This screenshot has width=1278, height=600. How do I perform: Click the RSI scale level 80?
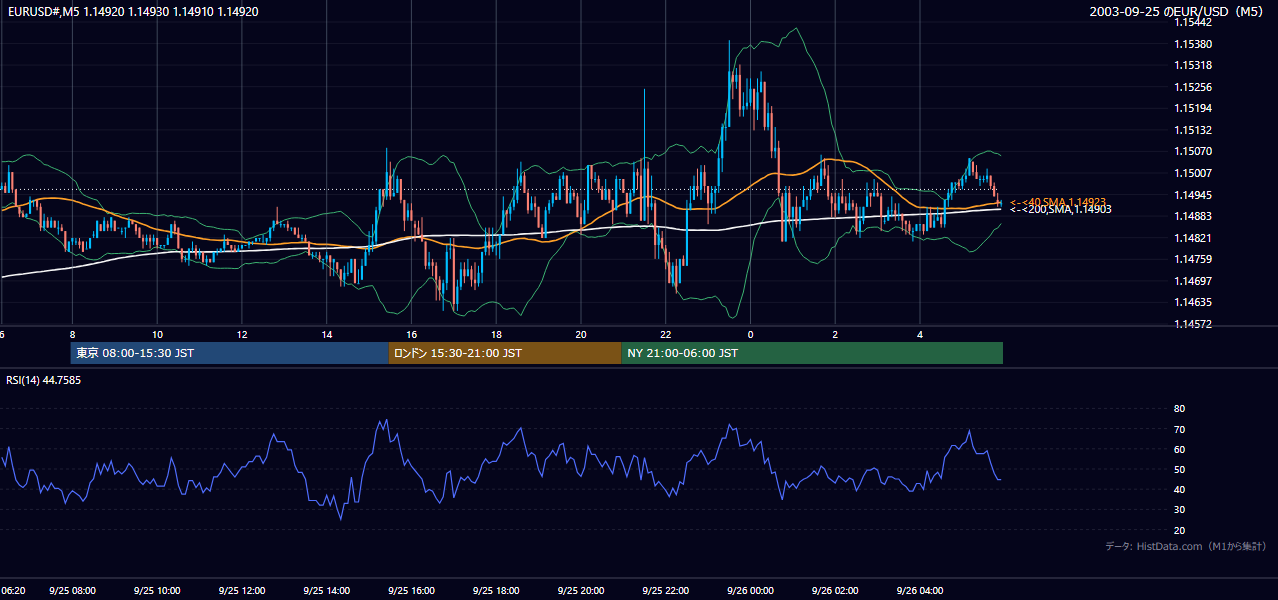(x=1179, y=409)
